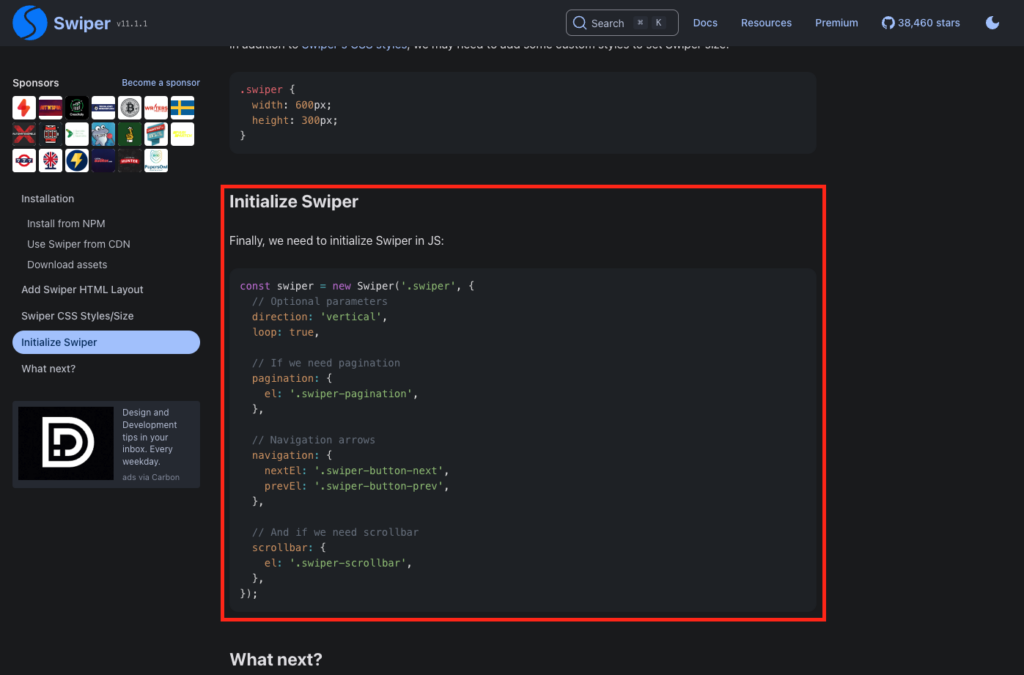Click the slot machine sponsor icon
The height and width of the screenshot is (675, 1024).
click(50, 134)
